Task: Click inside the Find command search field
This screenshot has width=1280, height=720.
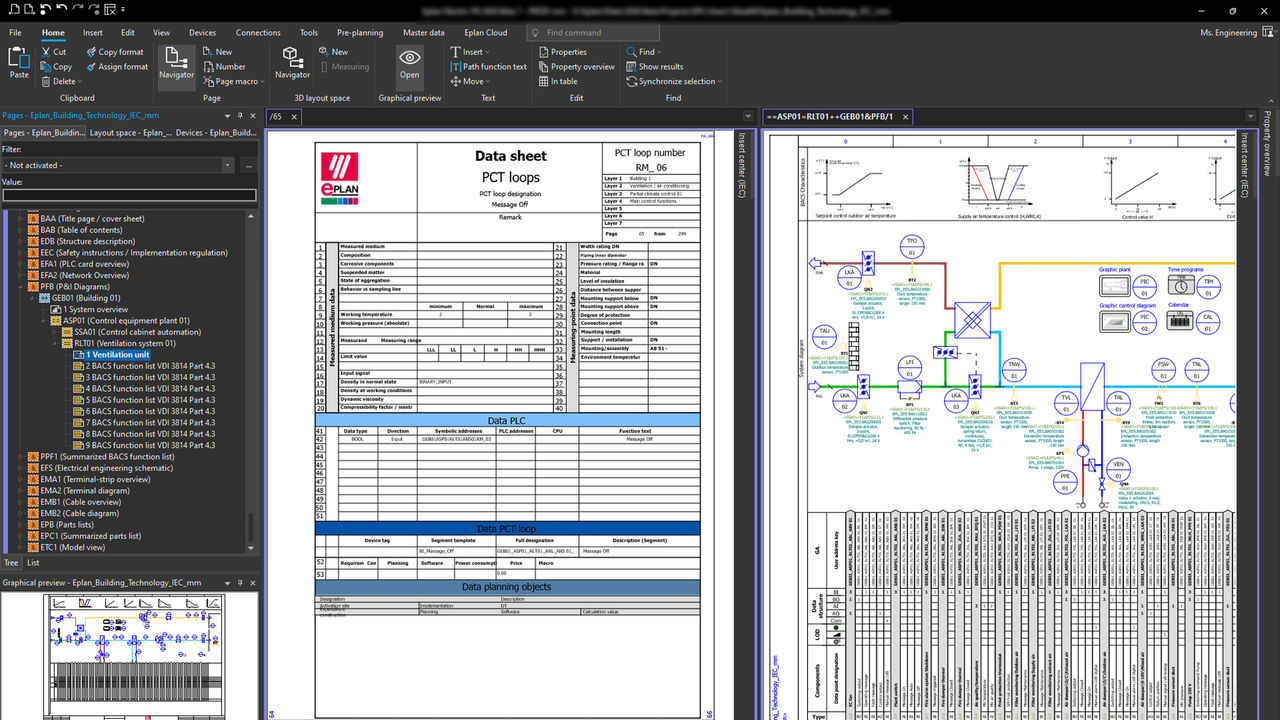Action: click(593, 32)
